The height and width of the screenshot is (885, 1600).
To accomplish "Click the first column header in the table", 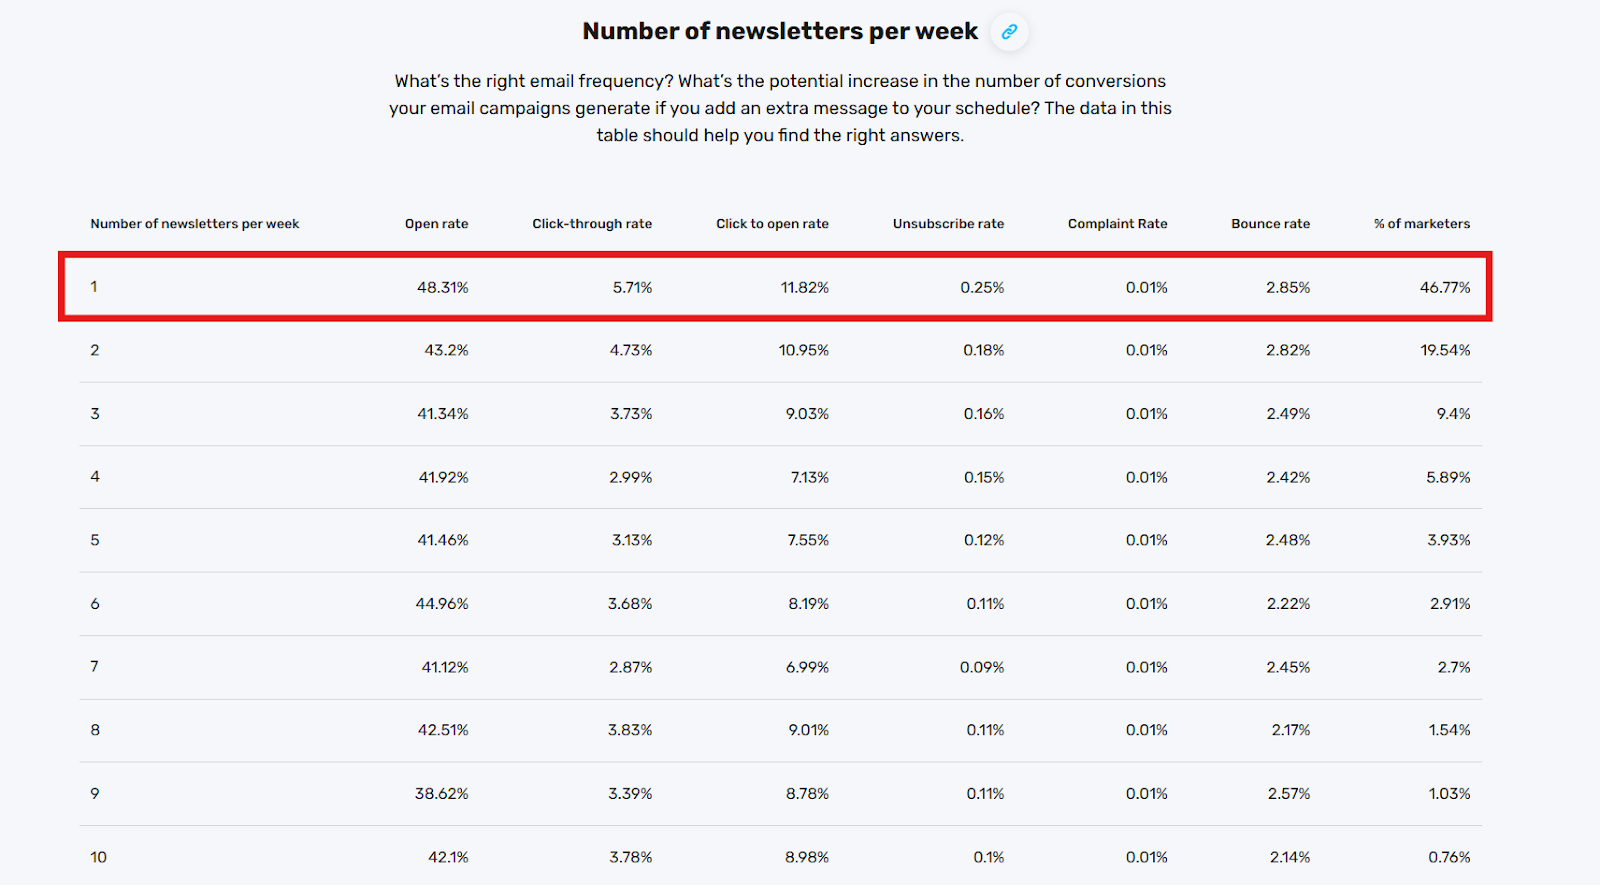I will pyautogui.click(x=195, y=224).
